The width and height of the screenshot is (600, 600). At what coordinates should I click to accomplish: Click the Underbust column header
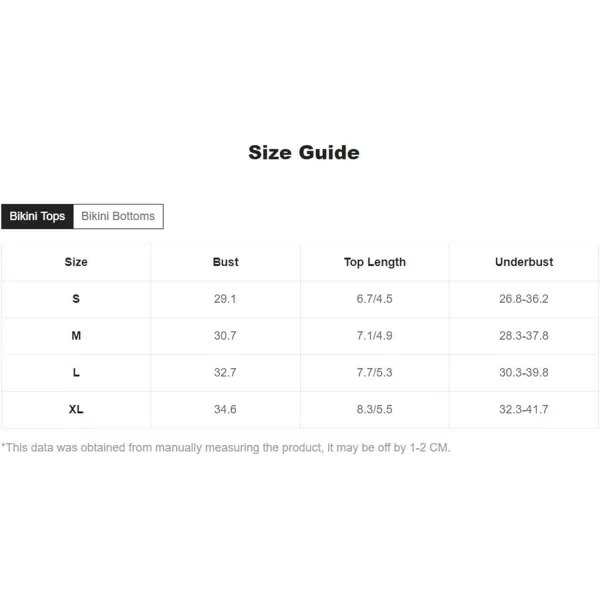[x=524, y=262]
